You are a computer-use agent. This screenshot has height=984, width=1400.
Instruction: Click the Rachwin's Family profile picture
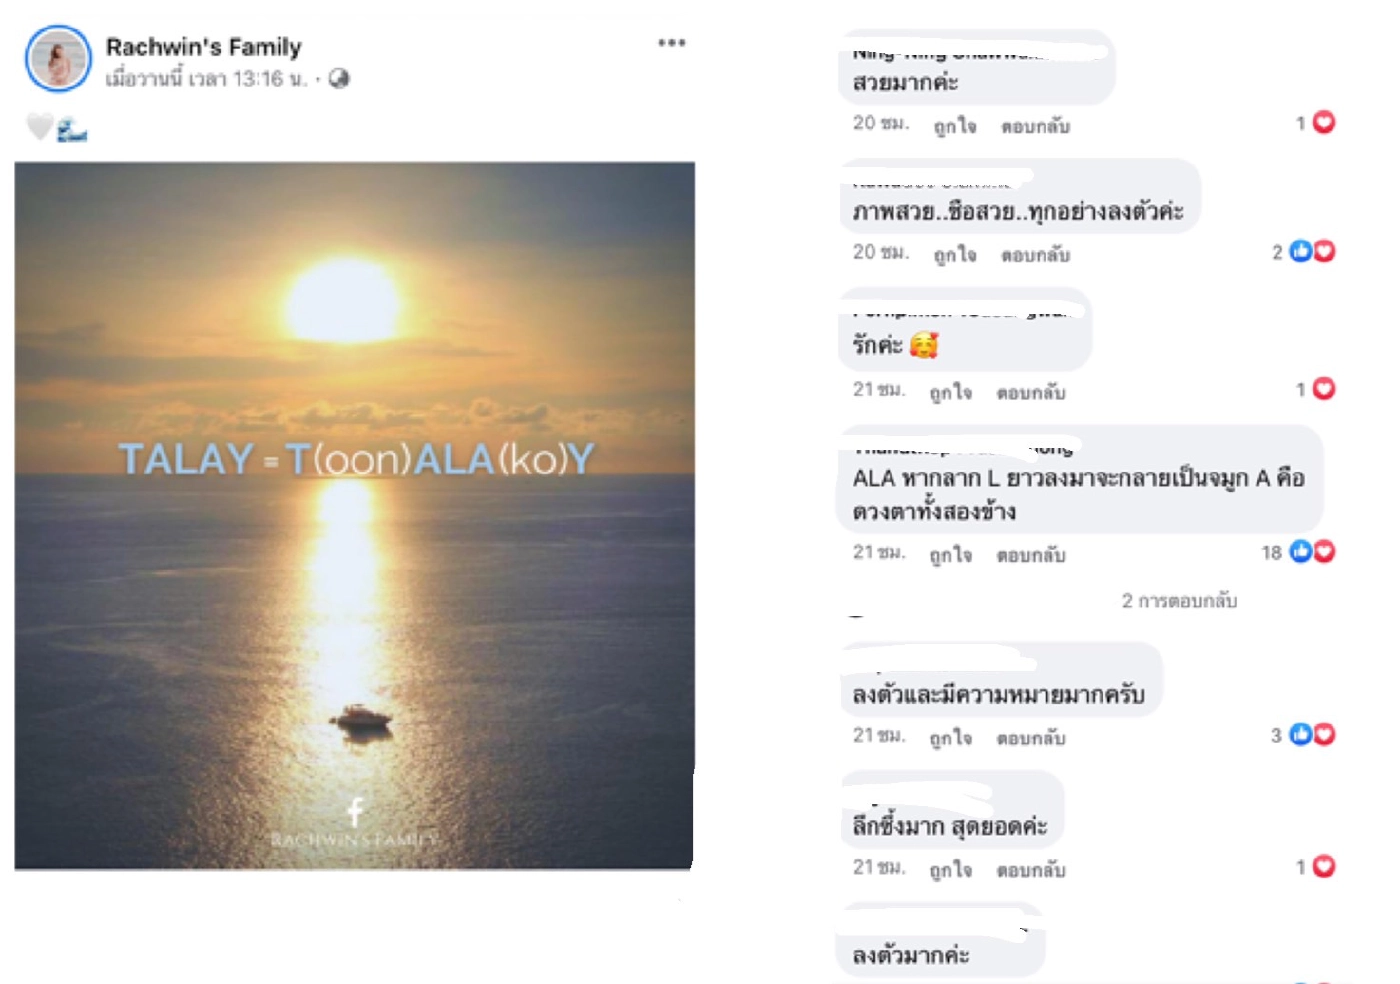[x=58, y=59]
